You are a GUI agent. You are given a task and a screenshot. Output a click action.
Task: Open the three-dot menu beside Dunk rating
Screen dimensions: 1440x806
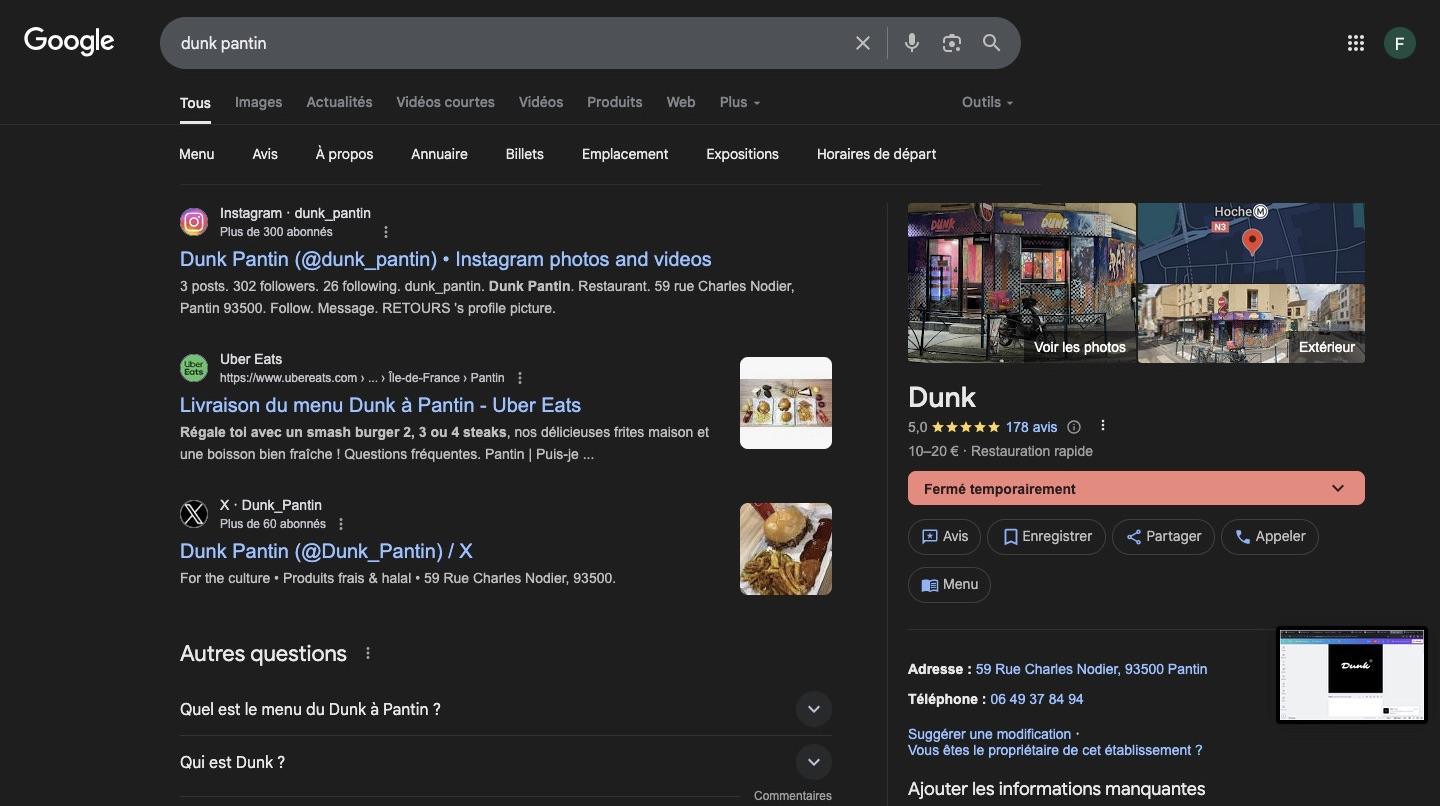(1102, 426)
